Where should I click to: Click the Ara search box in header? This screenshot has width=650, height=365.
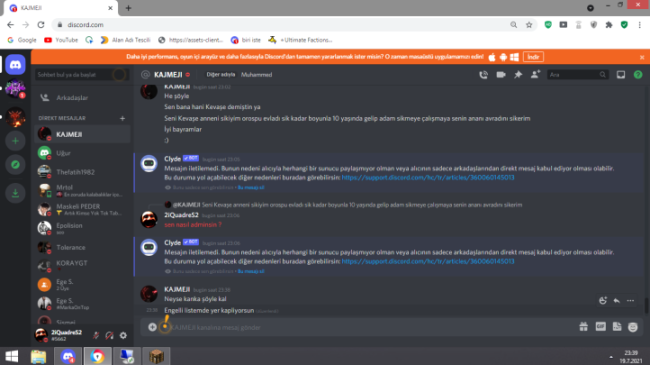(x=577, y=75)
